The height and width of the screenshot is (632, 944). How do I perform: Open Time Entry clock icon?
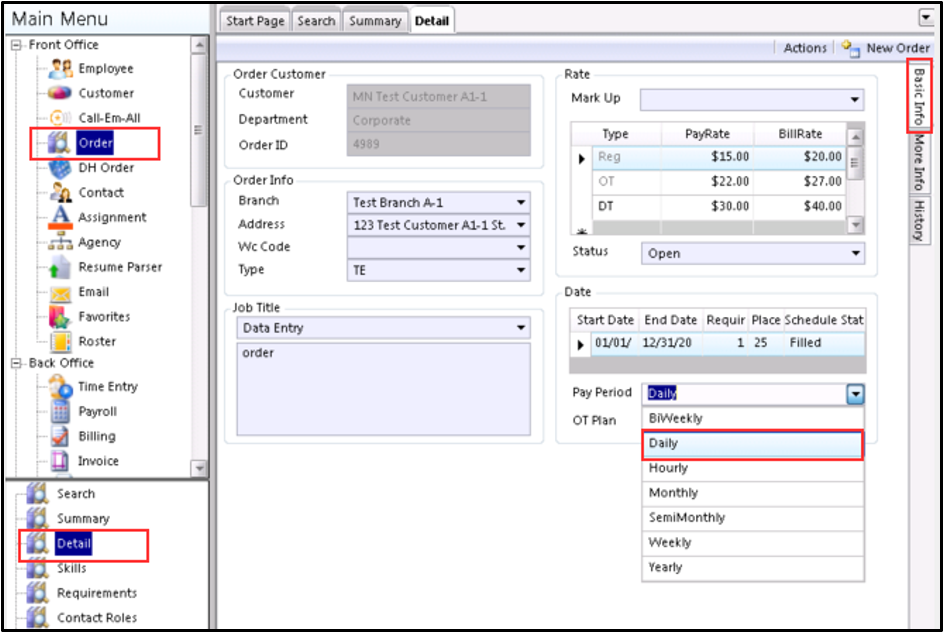[60, 386]
